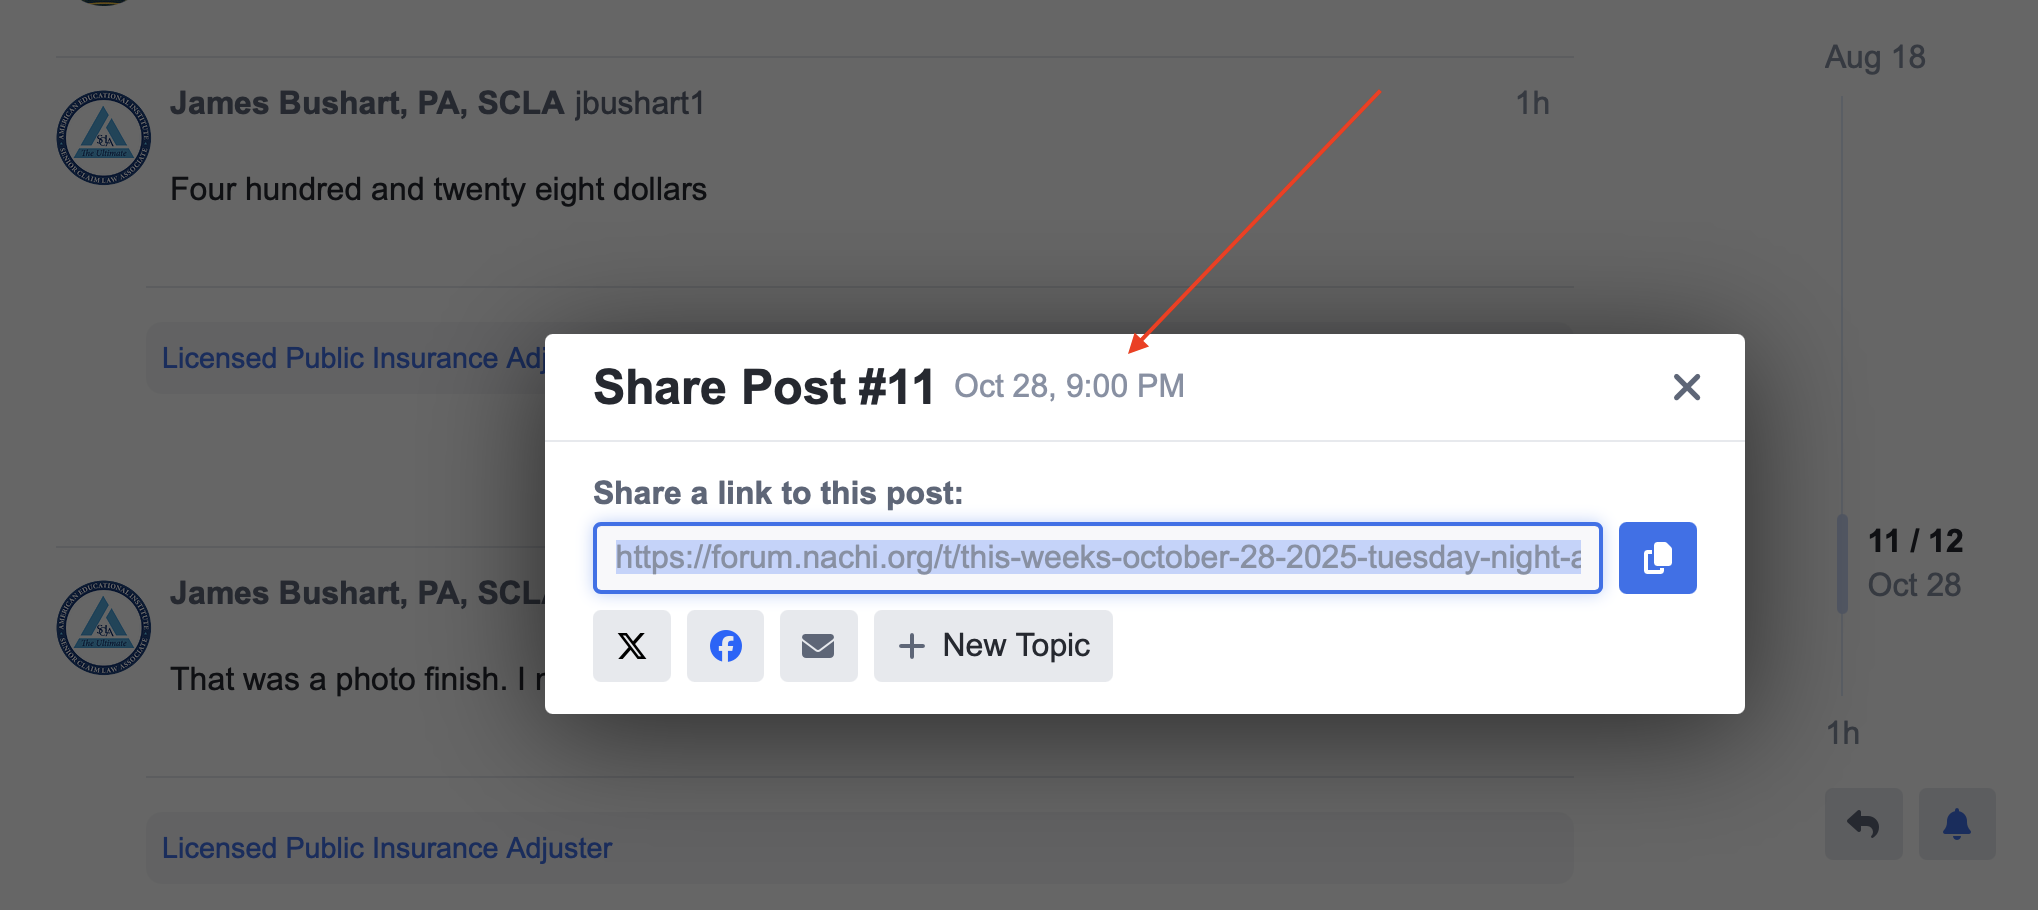Click the timeline scroller handle at 11 / 12
This screenshot has width=2038, height=910.
point(1842,563)
